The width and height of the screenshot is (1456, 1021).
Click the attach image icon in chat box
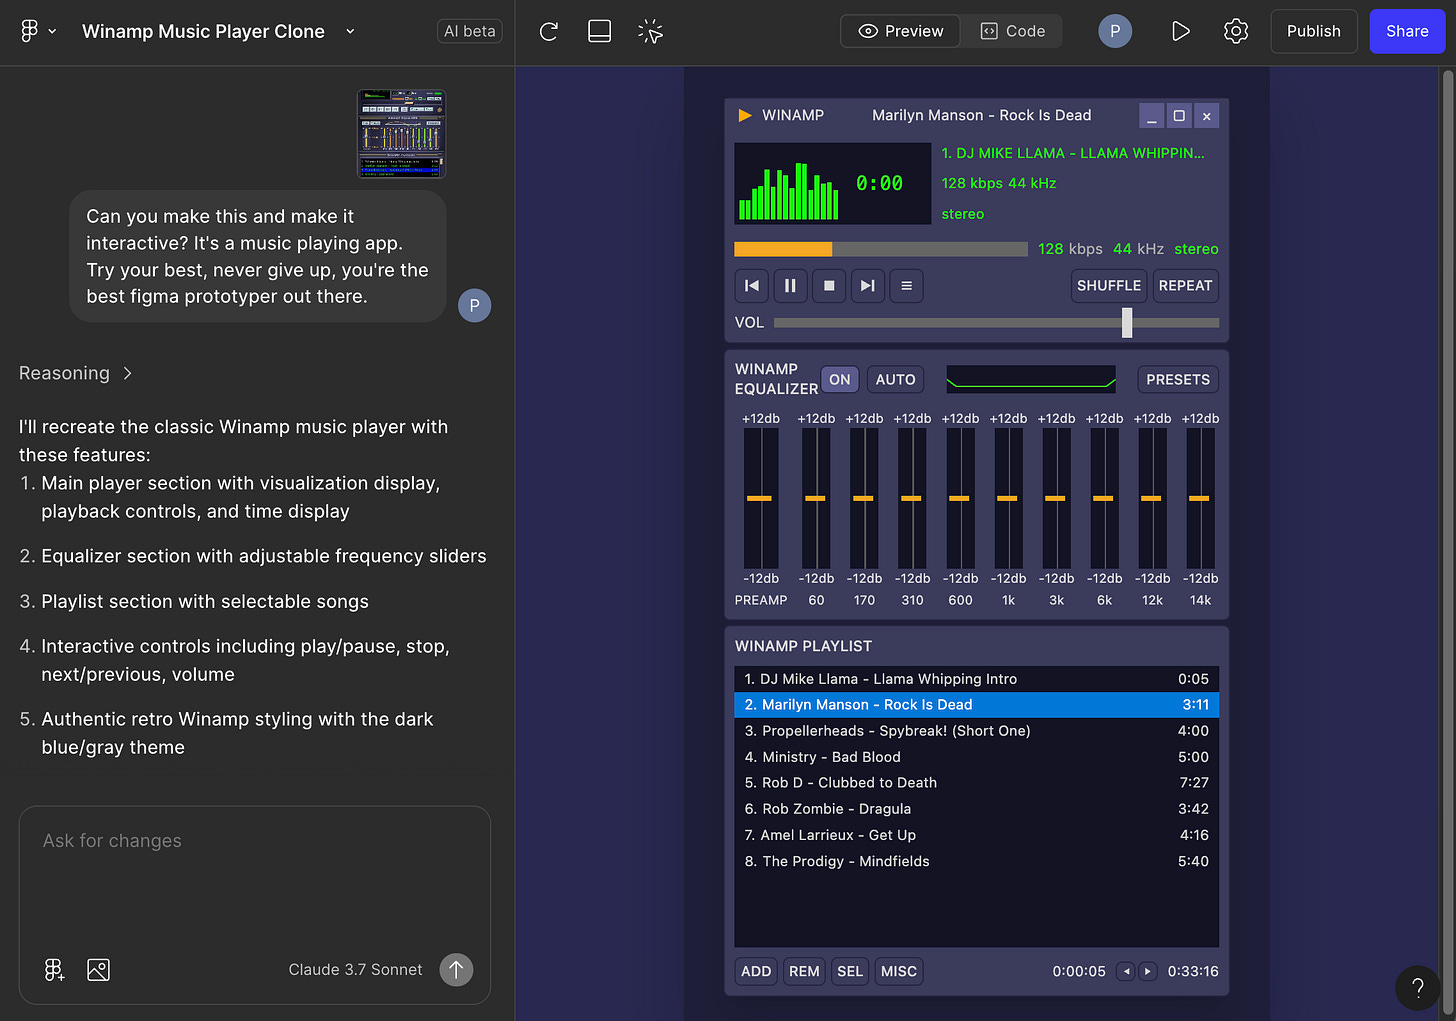98,969
